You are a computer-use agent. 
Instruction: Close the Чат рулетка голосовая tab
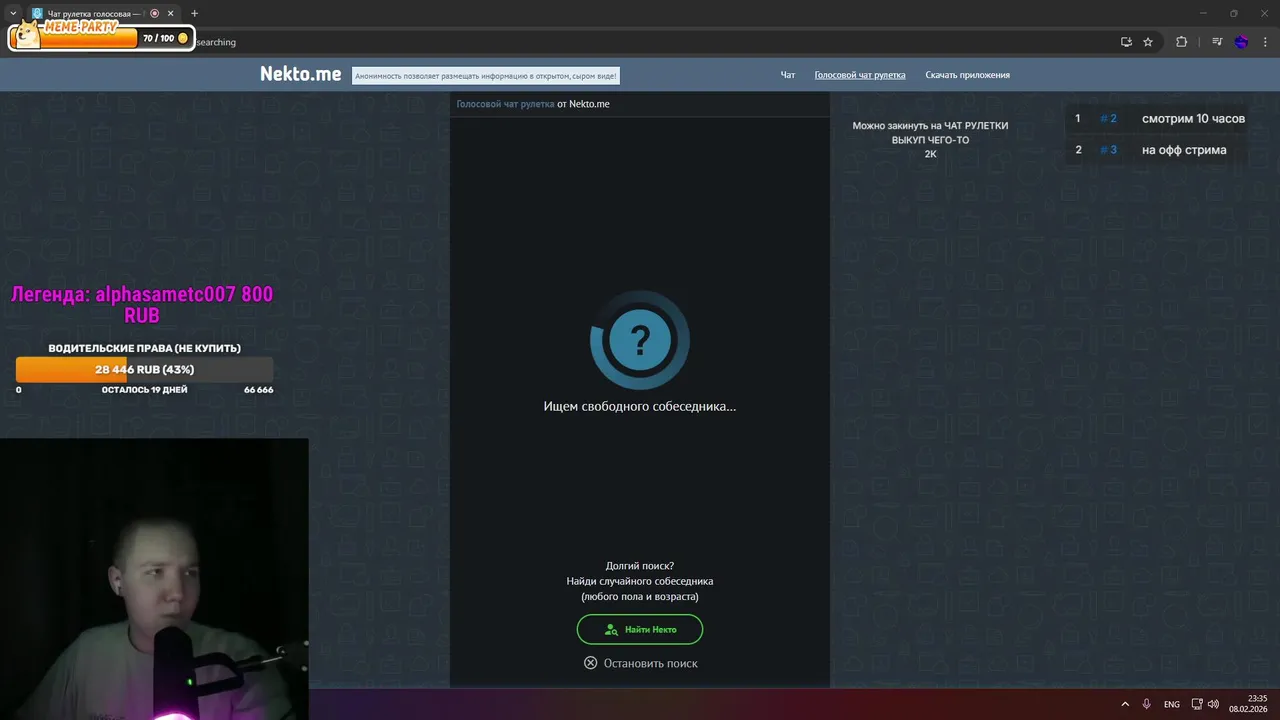tap(171, 13)
